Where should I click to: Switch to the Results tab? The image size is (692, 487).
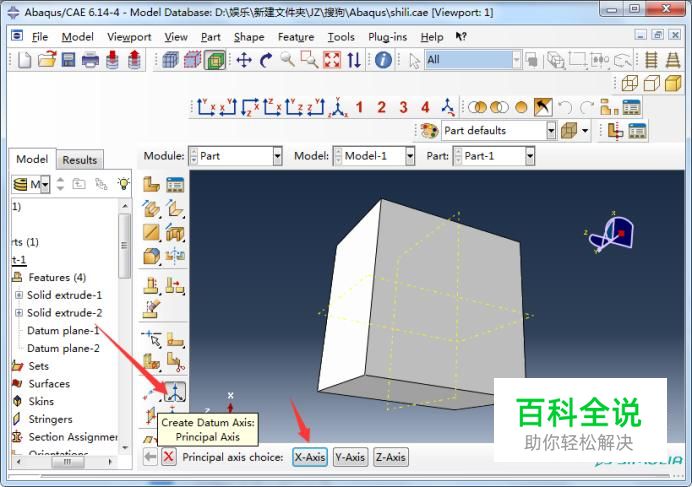coord(79,160)
